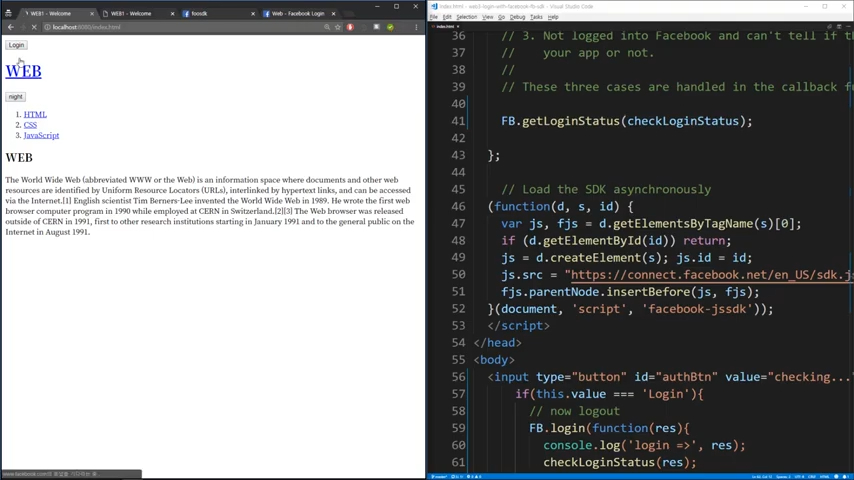This screenshot has height=480, width=854.
Task: Click the zoom magnifier icon in the address bar
Action: point(327,27)
